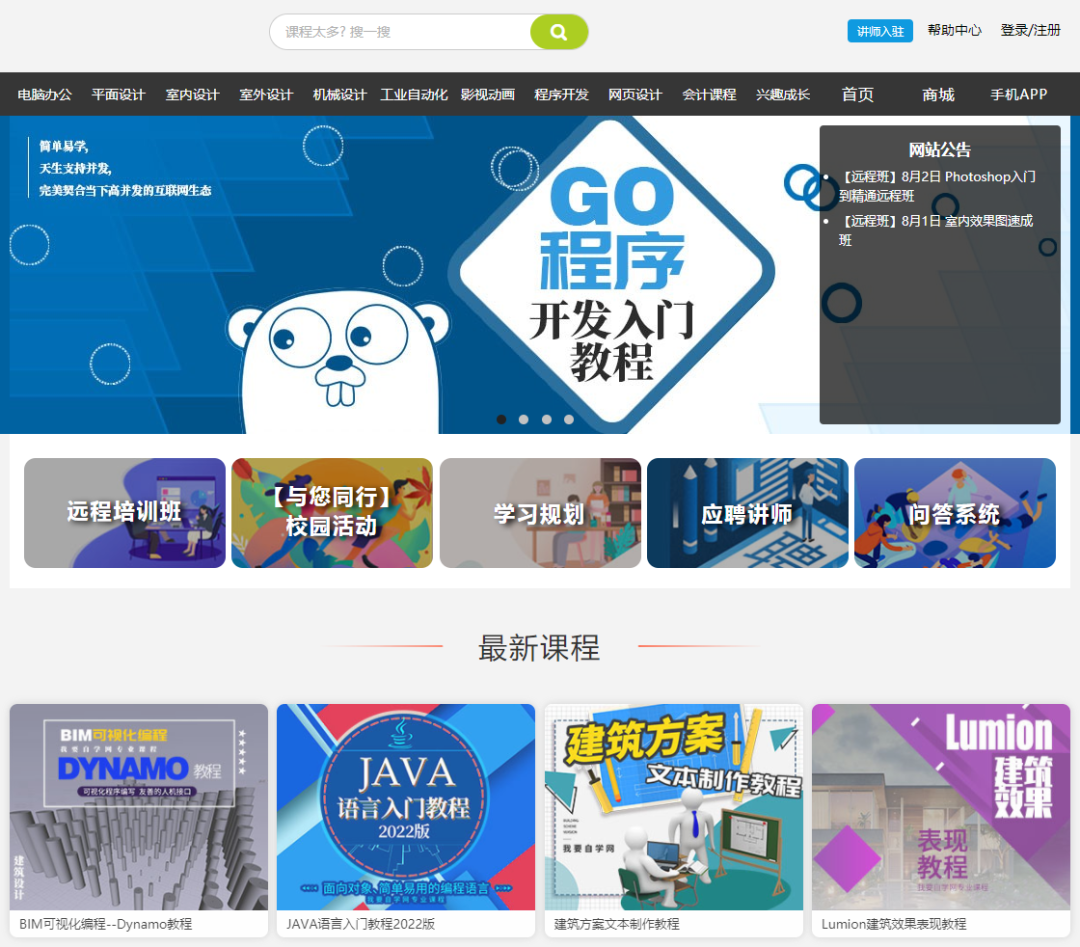Open the 室外设计 menu category

[266, 94]
